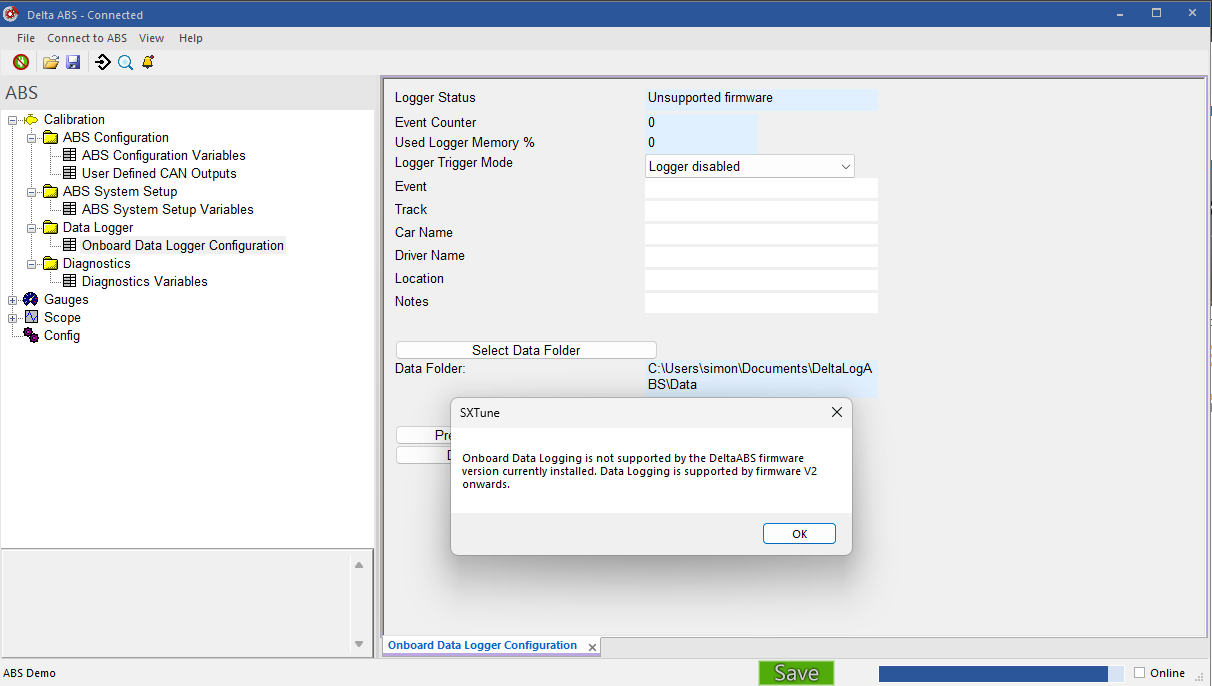Open the File menu

(x=26, y=38)
